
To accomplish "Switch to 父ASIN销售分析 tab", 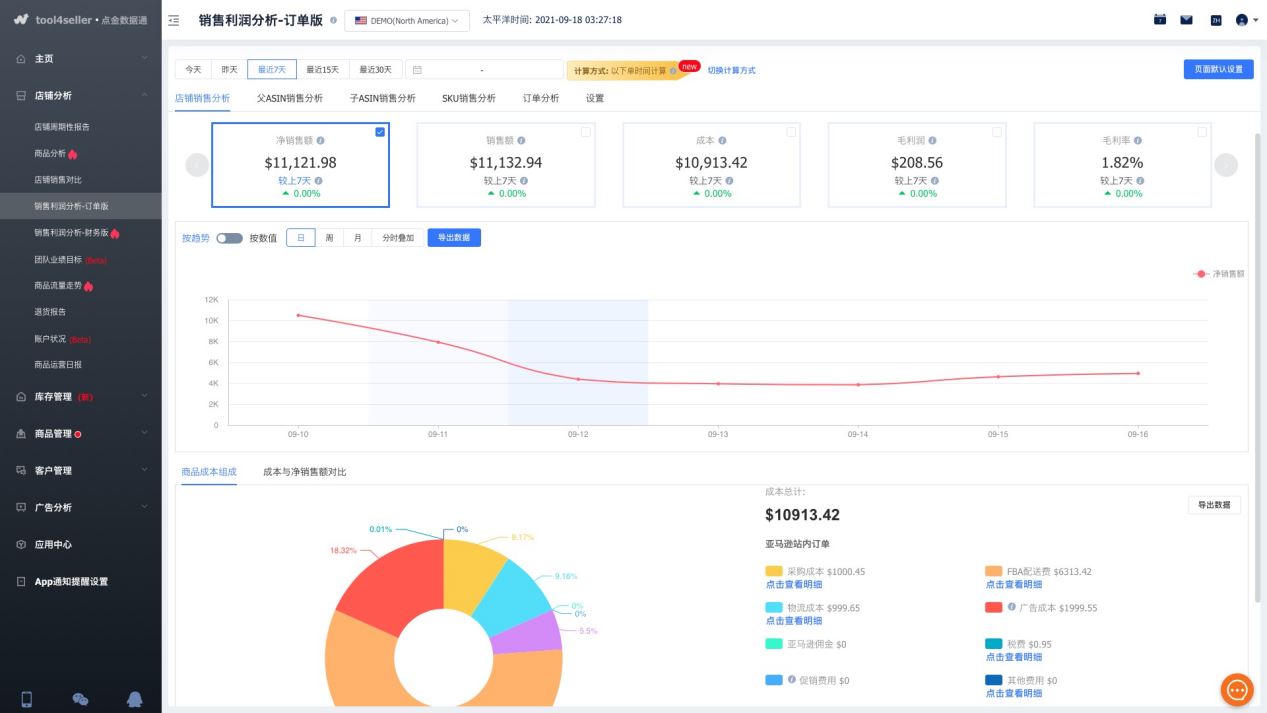I will (x=290, y=98).
